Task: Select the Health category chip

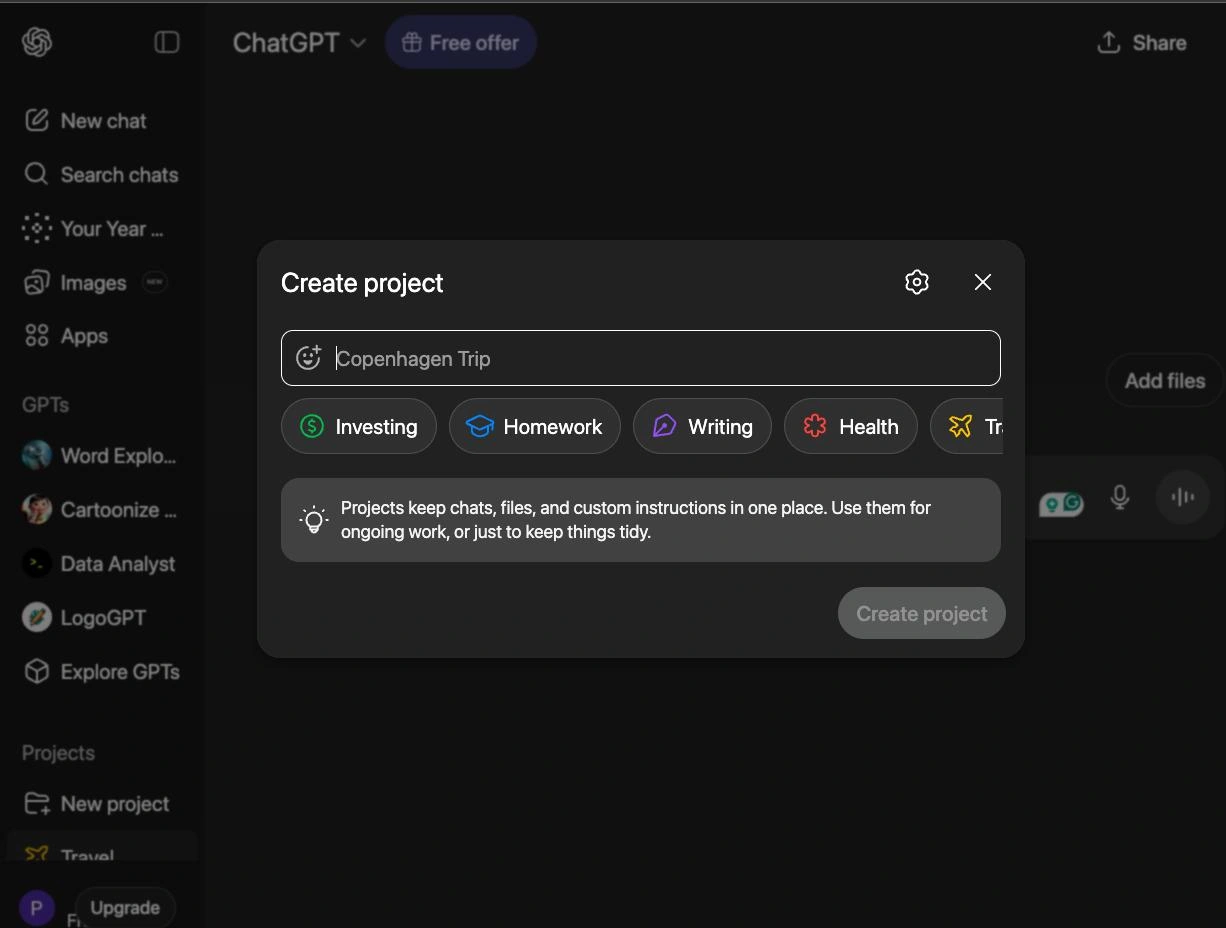Action: [x=851, y=427]
